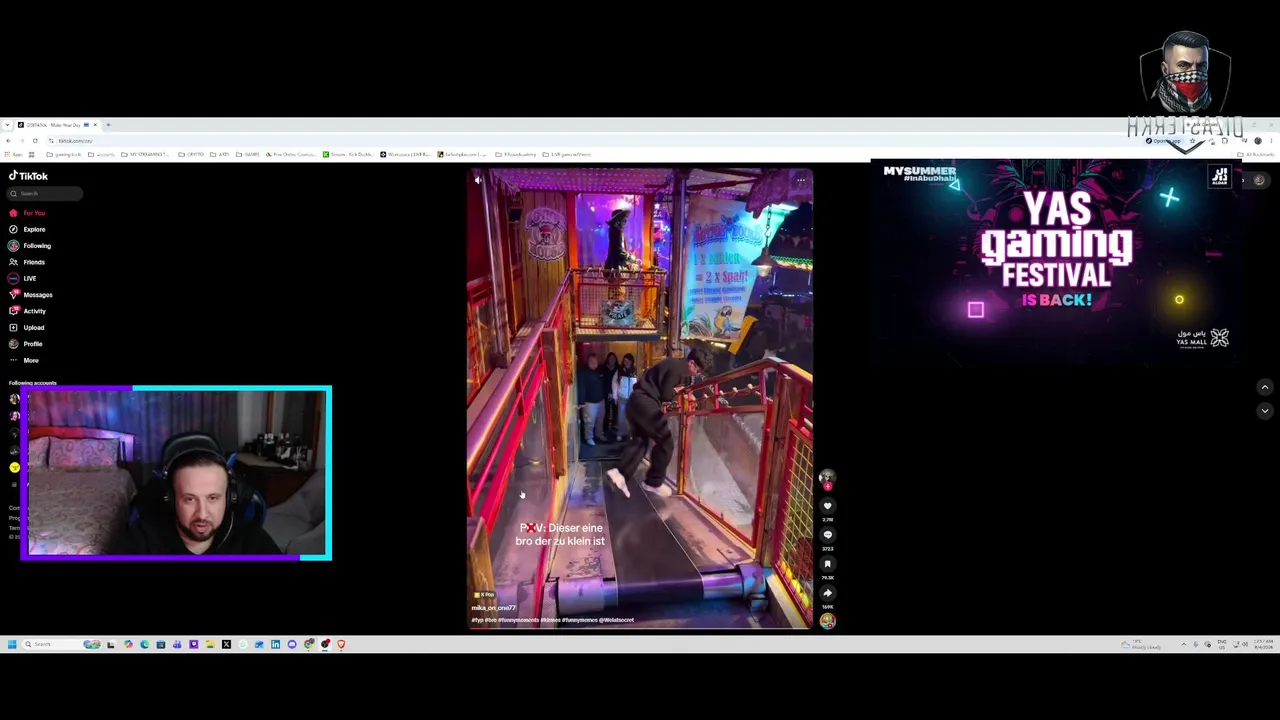Go to the previous video with up arrow
Image resolution: width=1280 pixels, height=720 pixels.
tap(1264, 387)
